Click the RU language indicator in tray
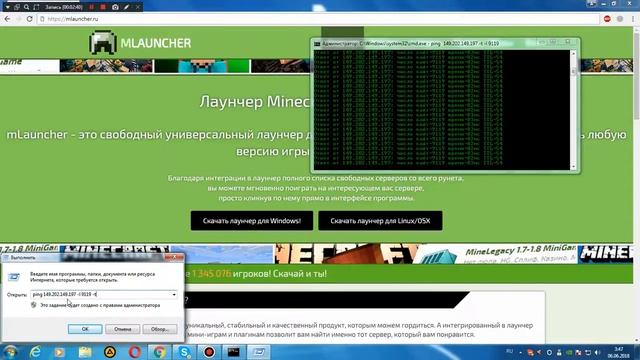Image resolution: width=640 pixels, height=360 pixels. pos(509,351)
